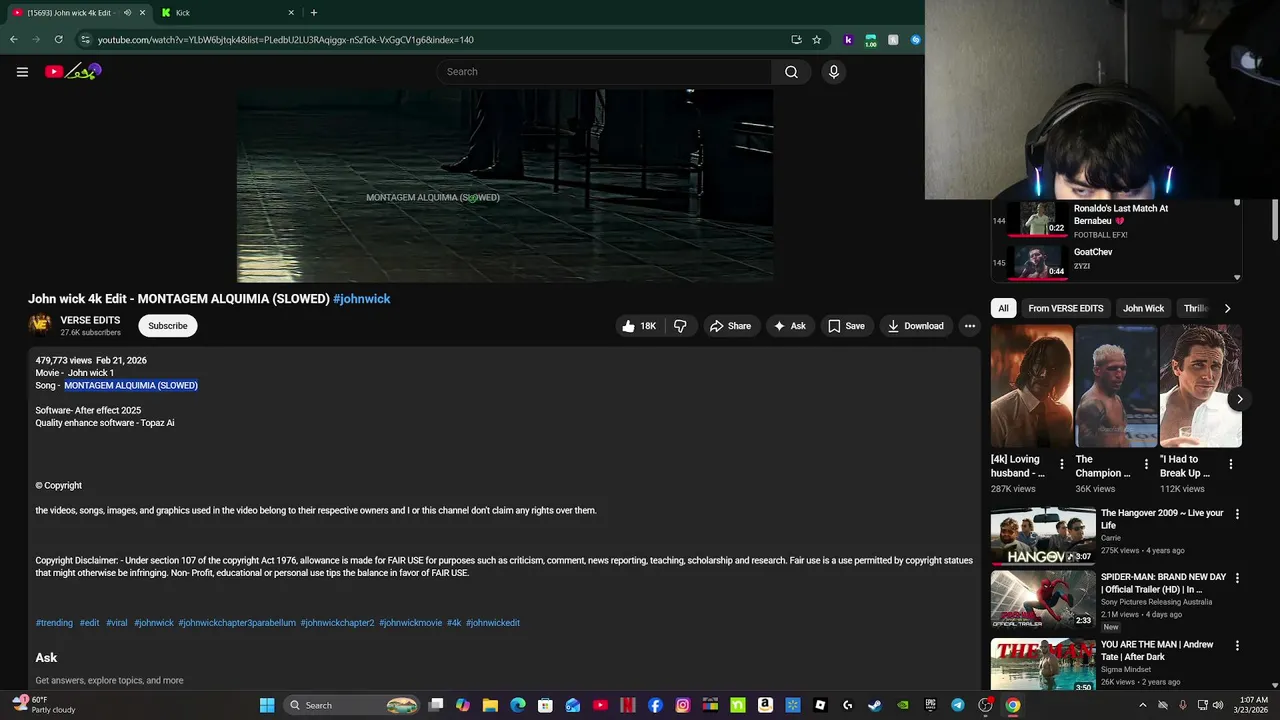Viewport: 1280px width, 720px height.
Task: Start voice search with the microphone
Action: tap(833, 72)
